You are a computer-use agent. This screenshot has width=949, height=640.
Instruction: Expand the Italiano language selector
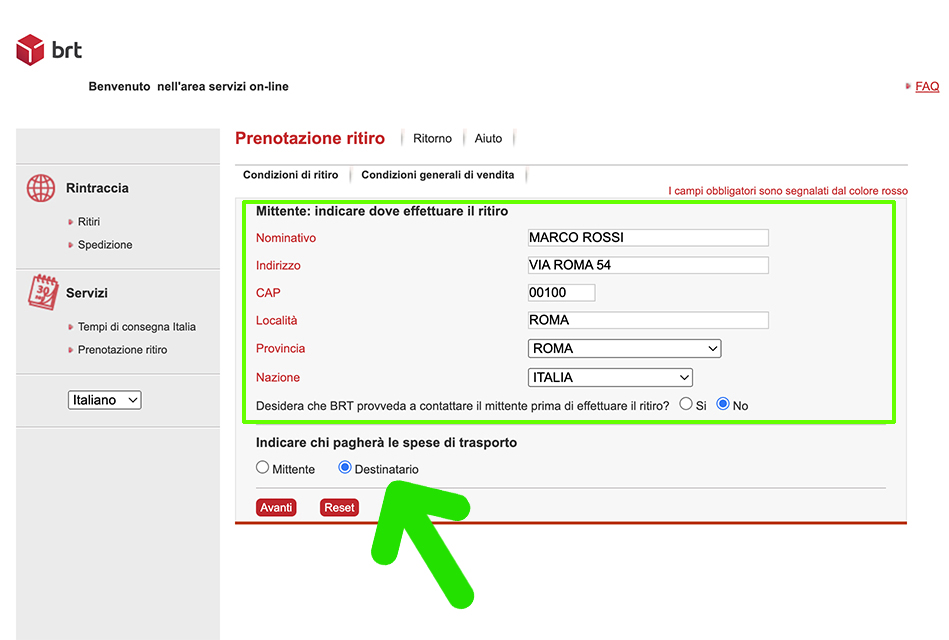pyautogui.click(x=105, y=400)
